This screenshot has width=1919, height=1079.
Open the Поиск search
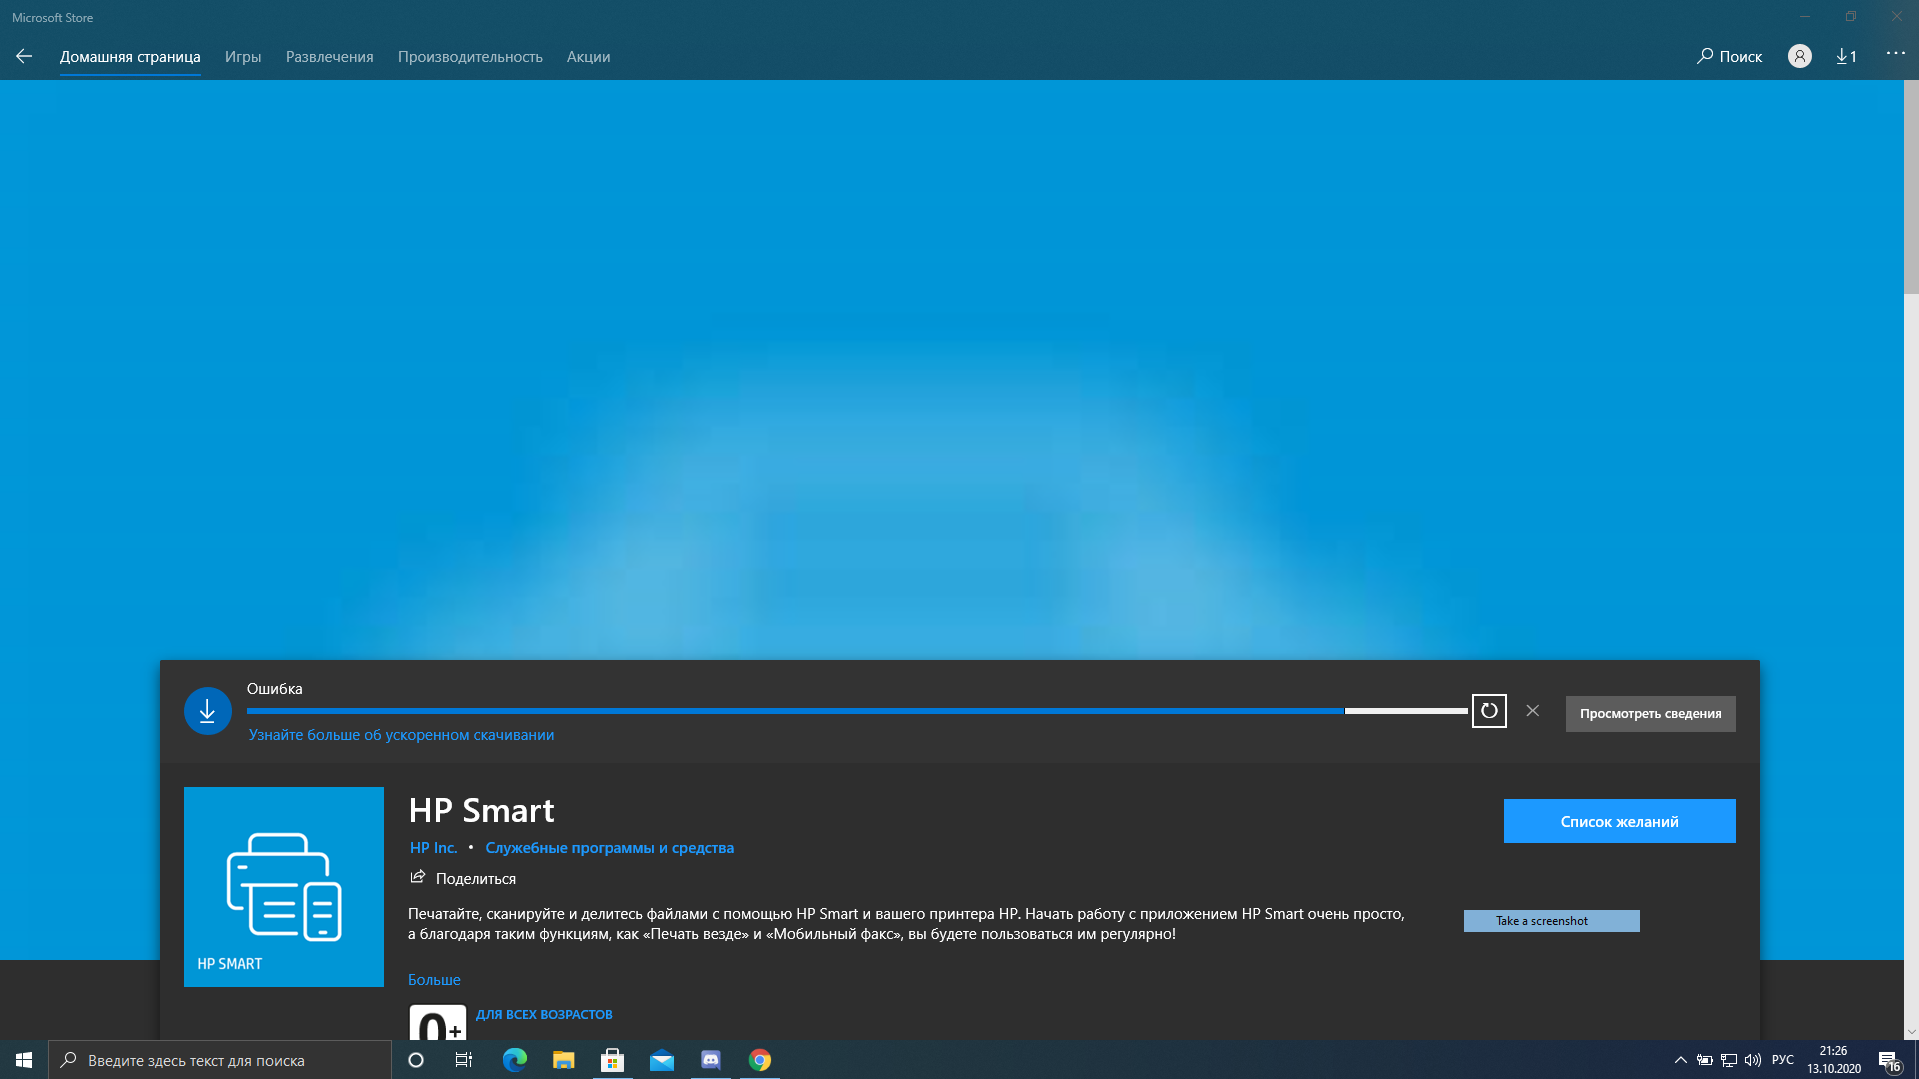click(x=1729, y=56)
